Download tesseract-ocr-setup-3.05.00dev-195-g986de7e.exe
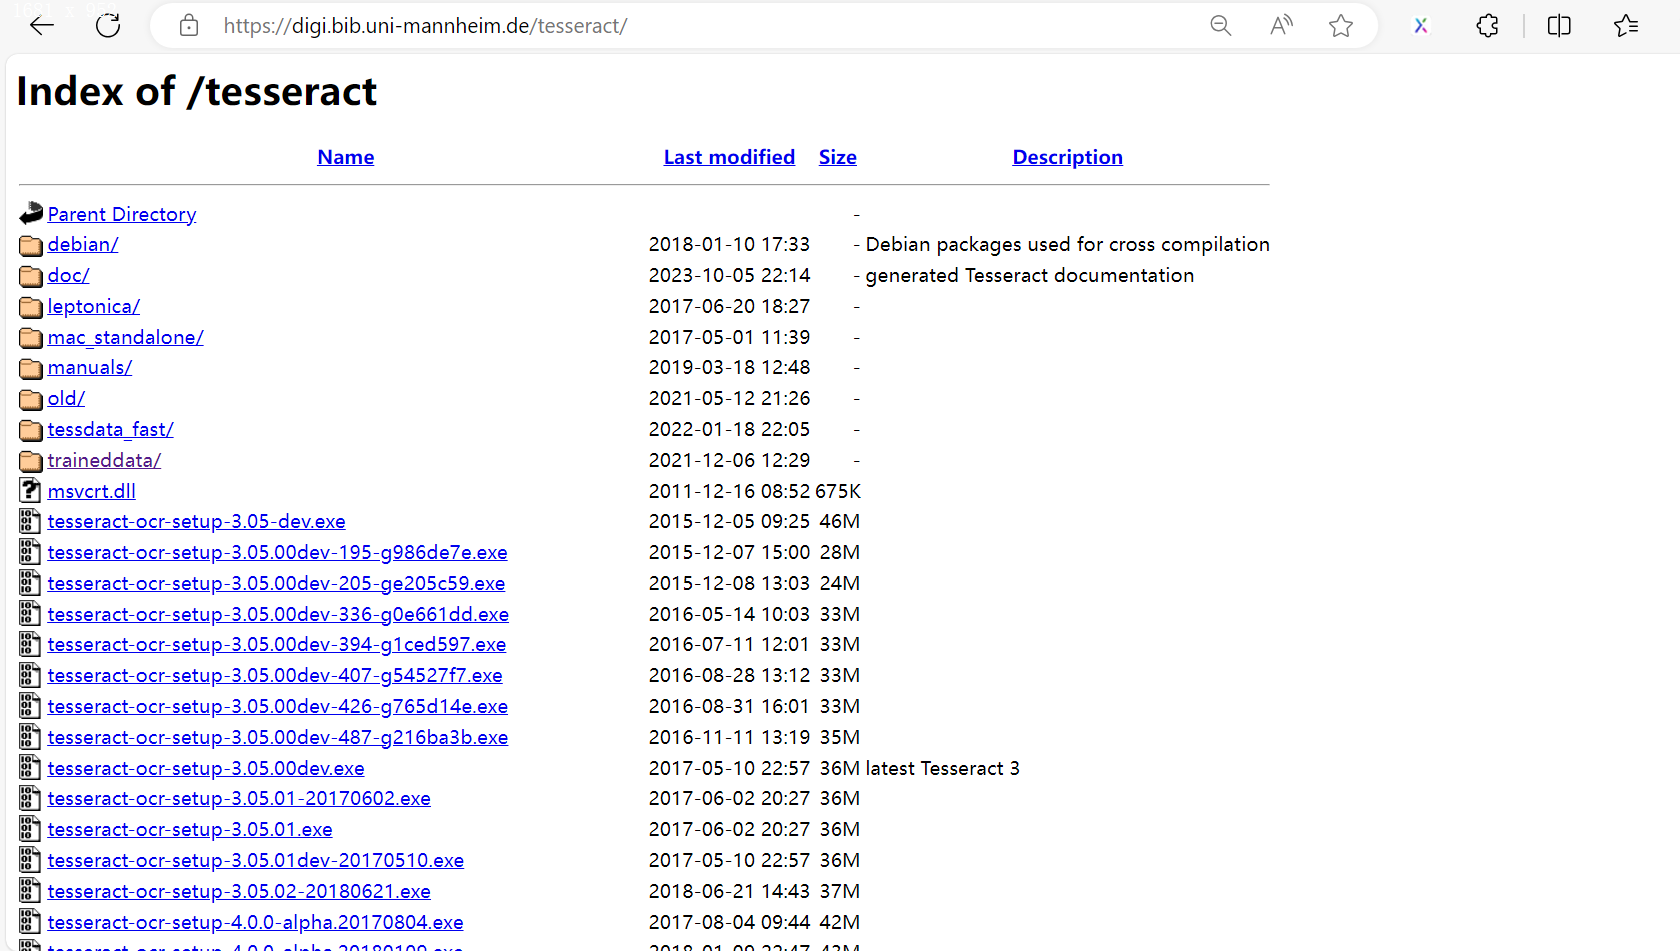This screenshot has height=951, width=1680. pos(277,552)
